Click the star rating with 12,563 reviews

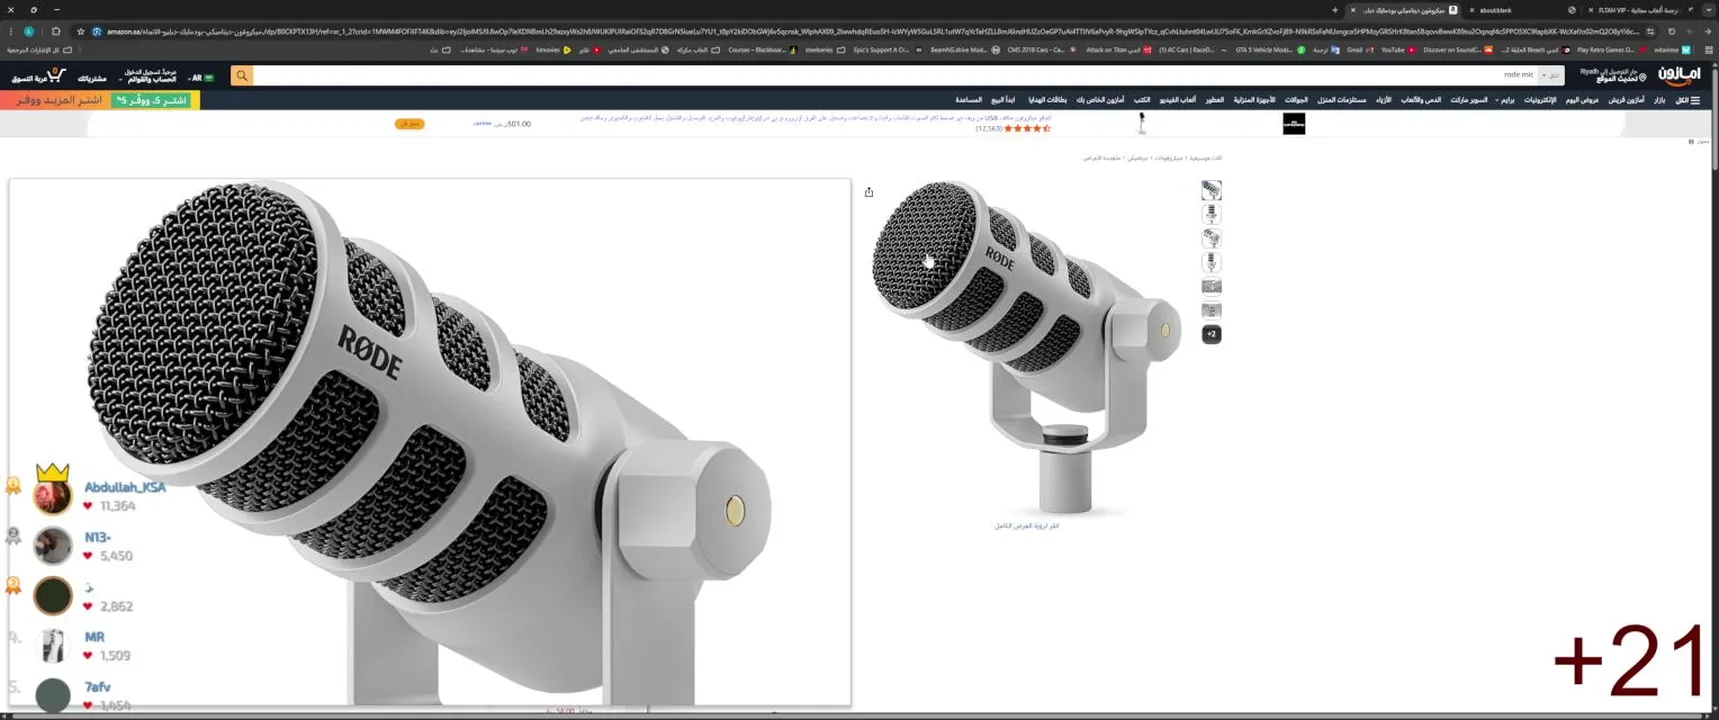click(1013, 128)
